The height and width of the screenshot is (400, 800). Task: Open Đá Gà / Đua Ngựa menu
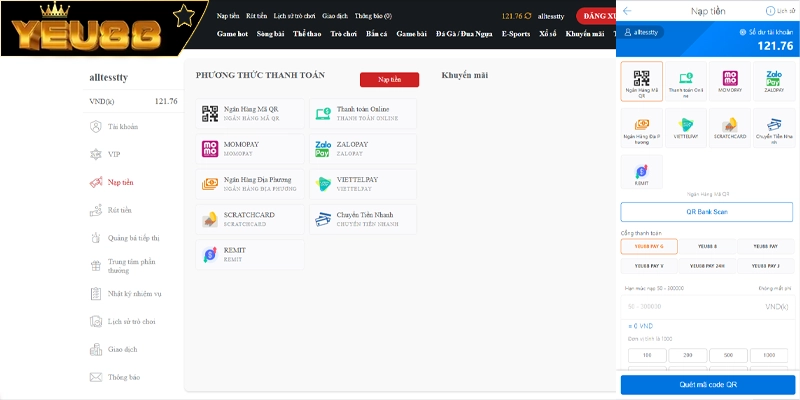pos(464,34)
